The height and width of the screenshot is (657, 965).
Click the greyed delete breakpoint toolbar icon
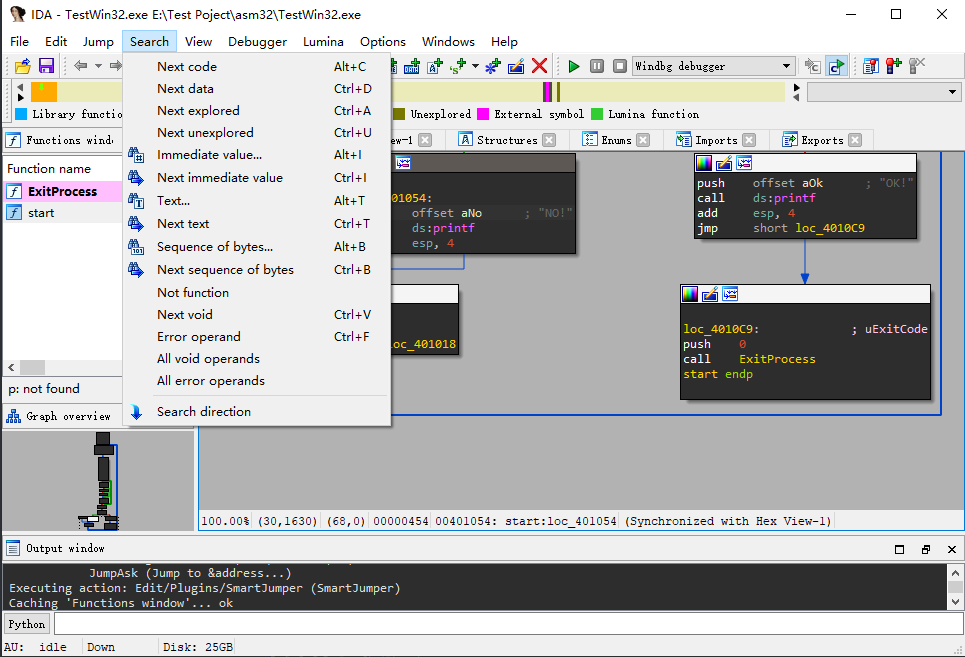[x=917, y=66]
